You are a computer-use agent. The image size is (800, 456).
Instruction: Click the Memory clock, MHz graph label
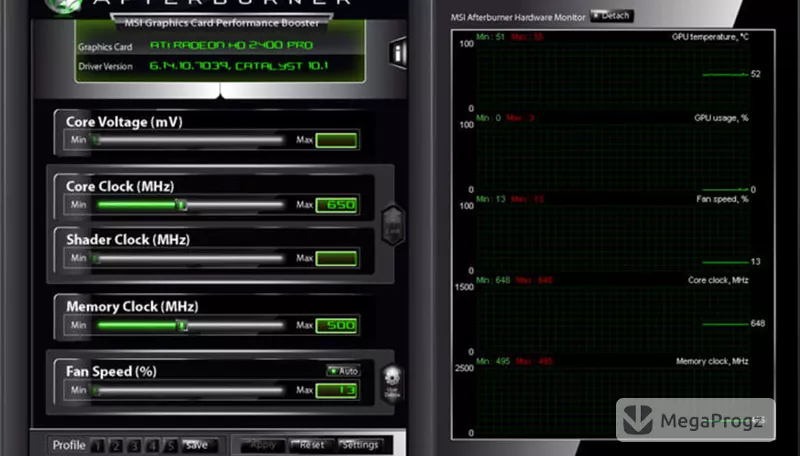click(x=712, y=361)
